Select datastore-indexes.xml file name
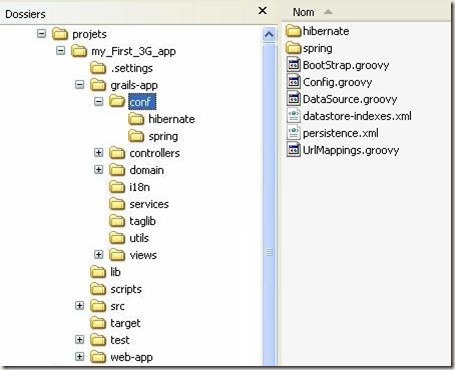 [357, 116]
